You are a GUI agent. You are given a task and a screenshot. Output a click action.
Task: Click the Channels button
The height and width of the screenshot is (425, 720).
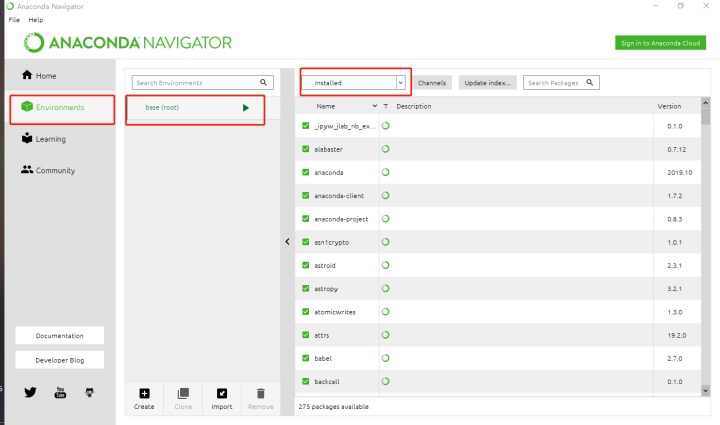tap(432, 83)
